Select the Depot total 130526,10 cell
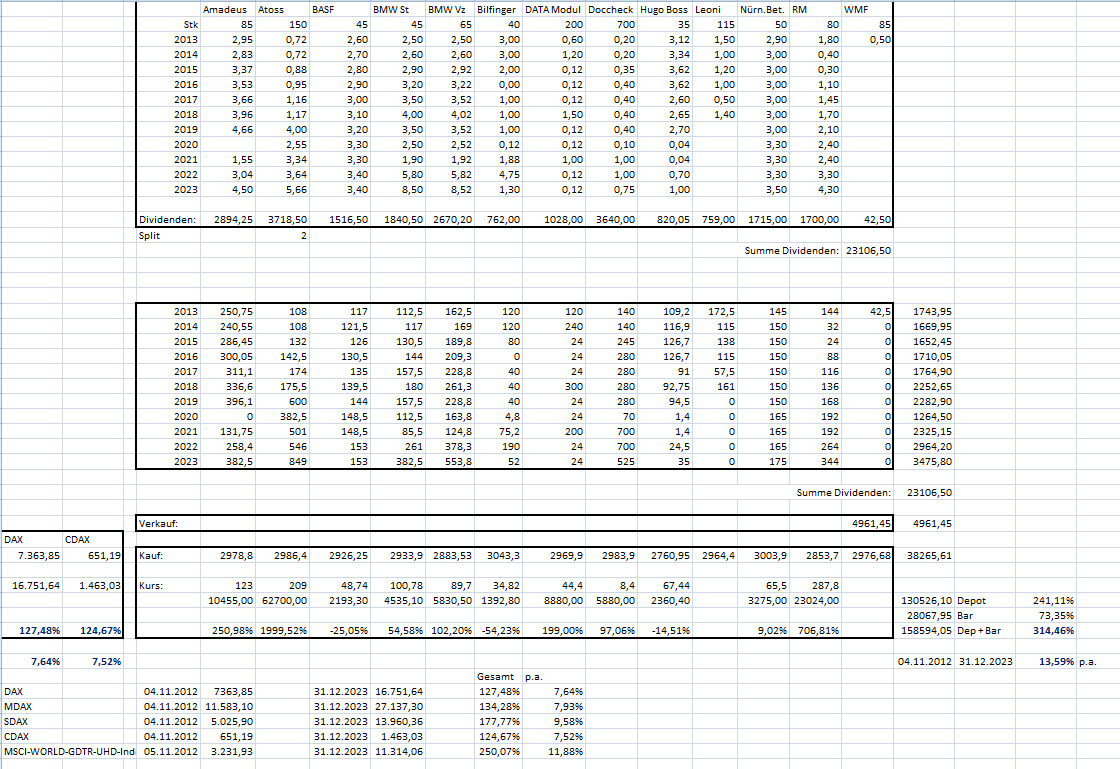Image resolution: width=1120 pixels, height=769 pixels. tap(924, 600)
